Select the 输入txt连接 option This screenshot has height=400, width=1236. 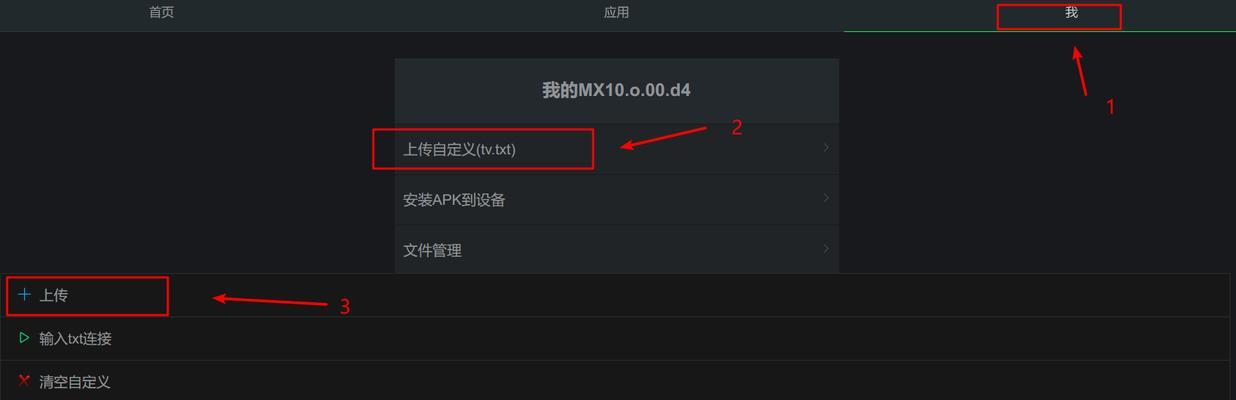(614, 338)
